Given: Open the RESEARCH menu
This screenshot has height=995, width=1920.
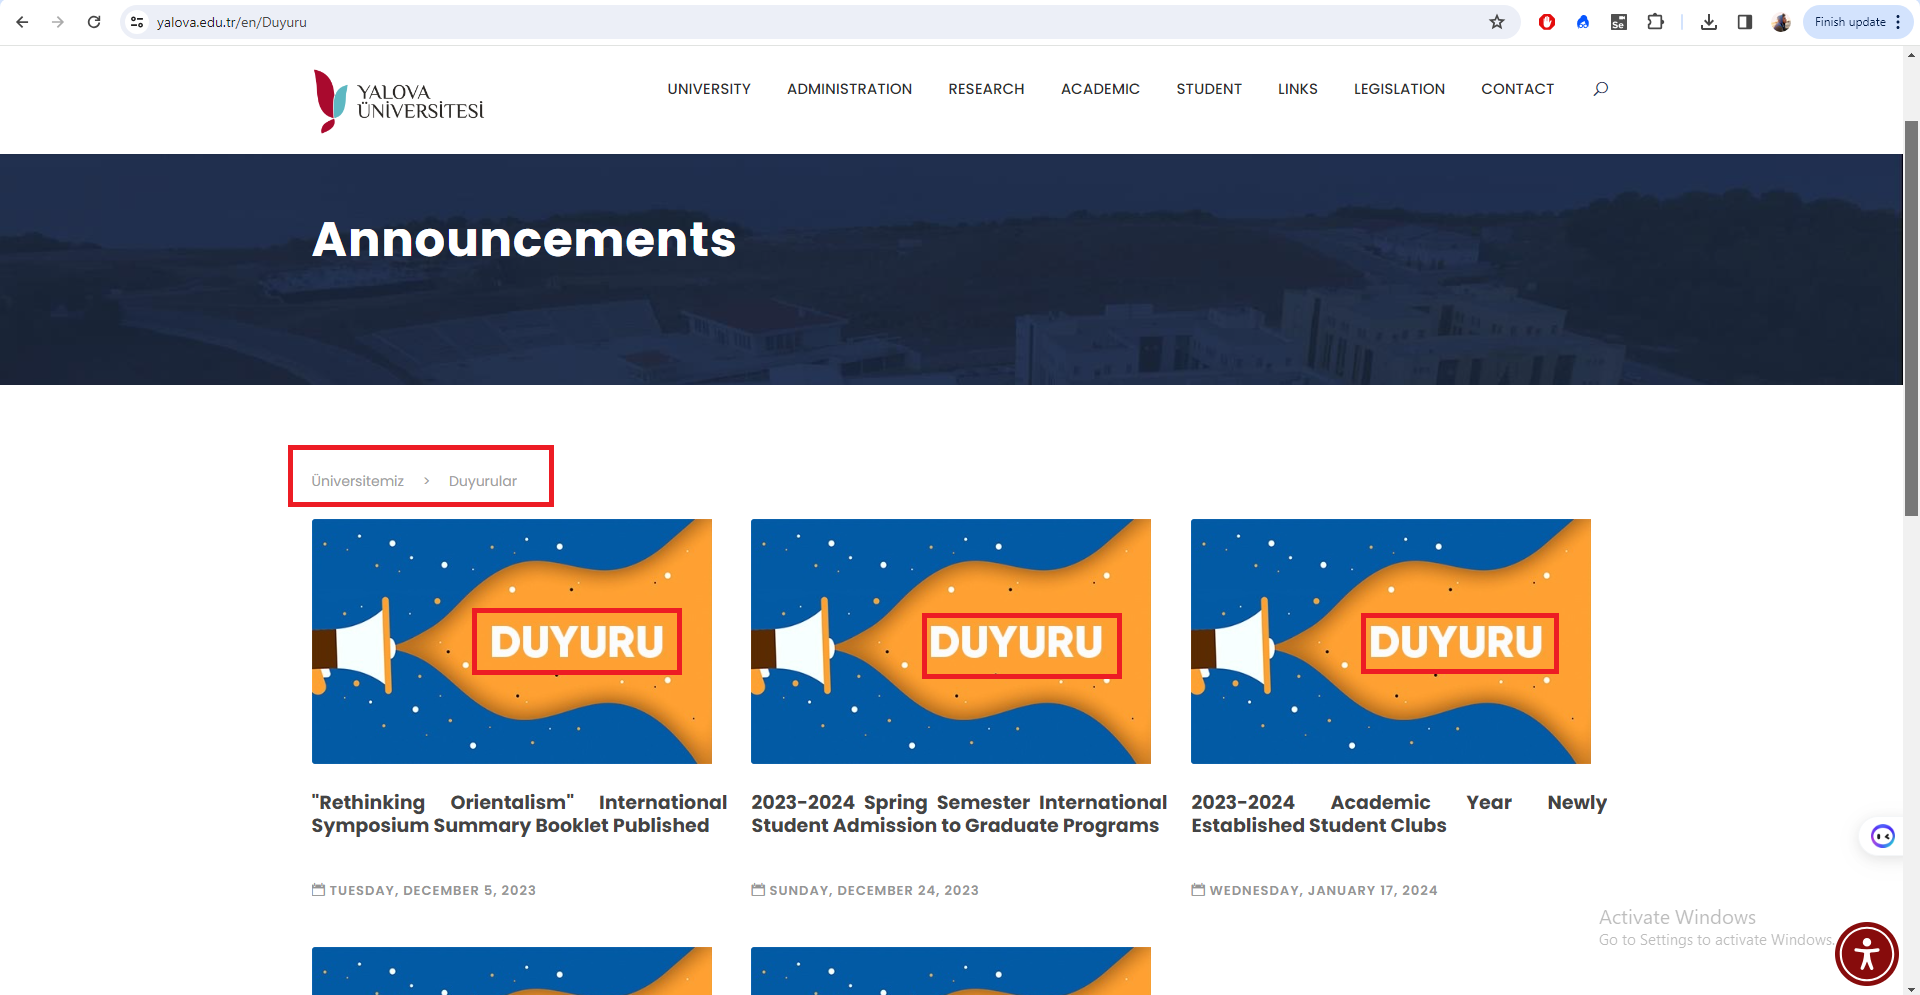Looking at the screenshot, I should coord(986,89).
